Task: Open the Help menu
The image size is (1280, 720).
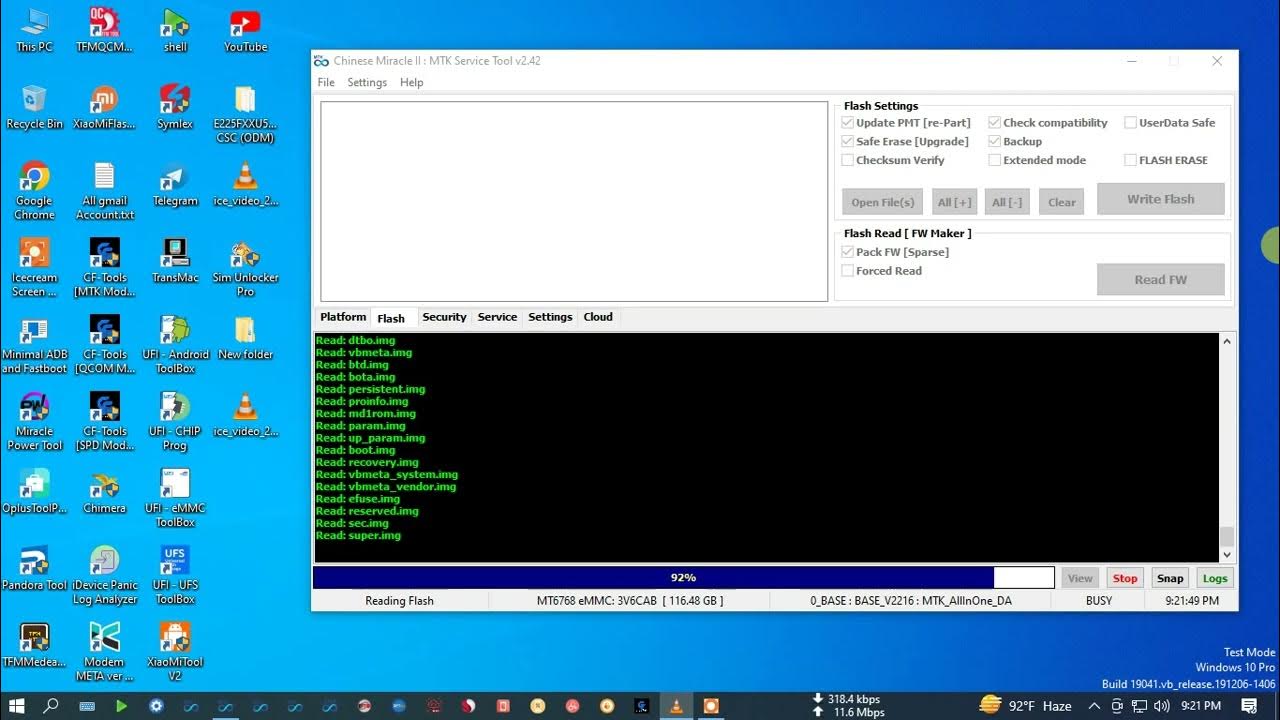Action: [411, 83]
